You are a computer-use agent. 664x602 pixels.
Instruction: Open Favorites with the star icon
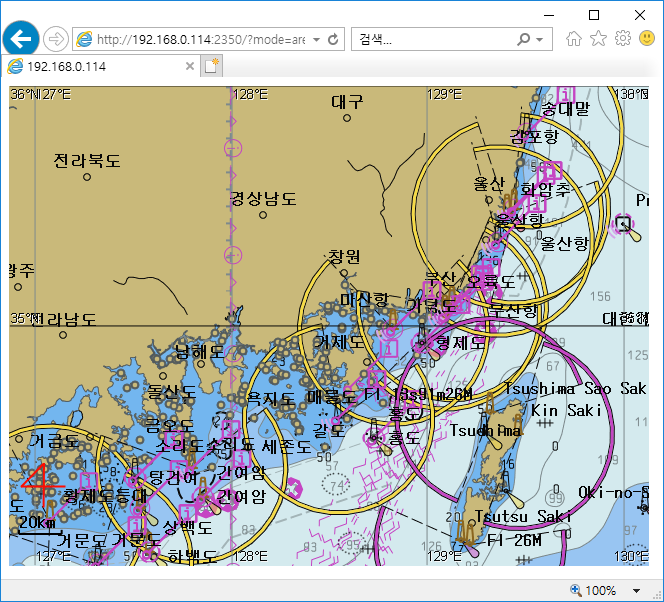[598, 39]
